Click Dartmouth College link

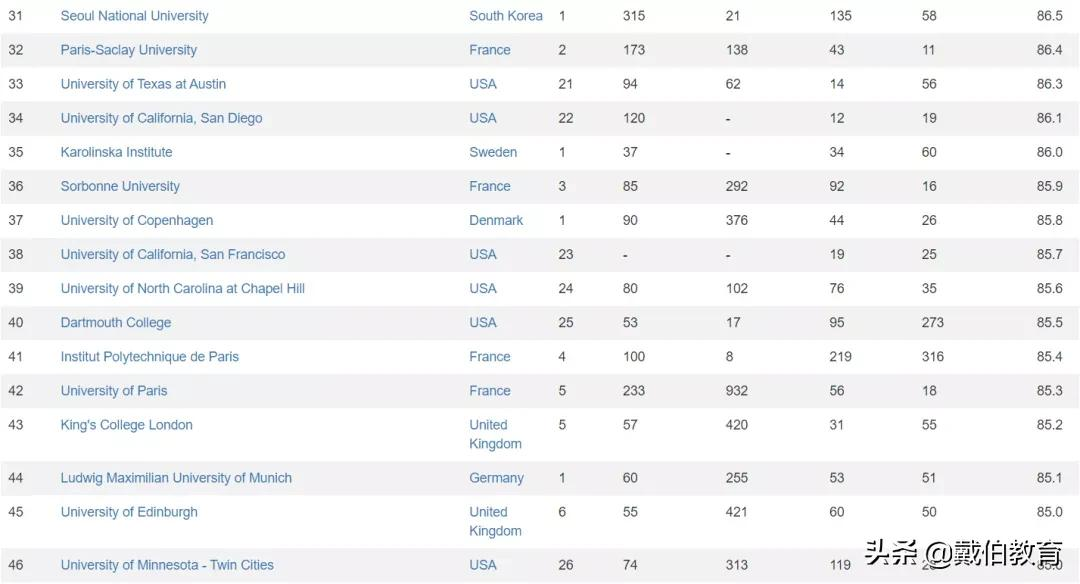click(x=115, y=322)
